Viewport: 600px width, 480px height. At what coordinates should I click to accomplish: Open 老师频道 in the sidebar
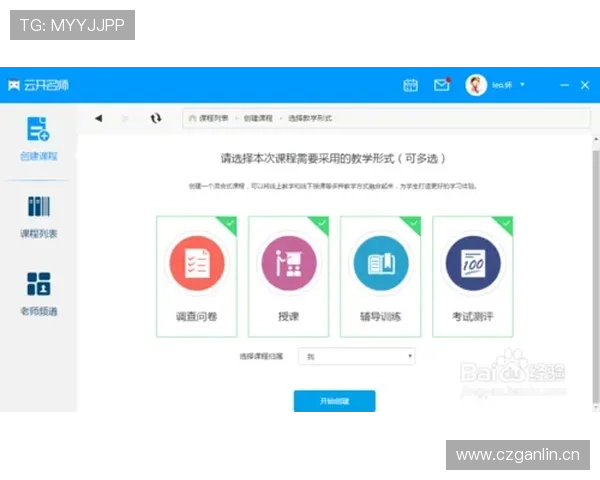tap(38, 294)
